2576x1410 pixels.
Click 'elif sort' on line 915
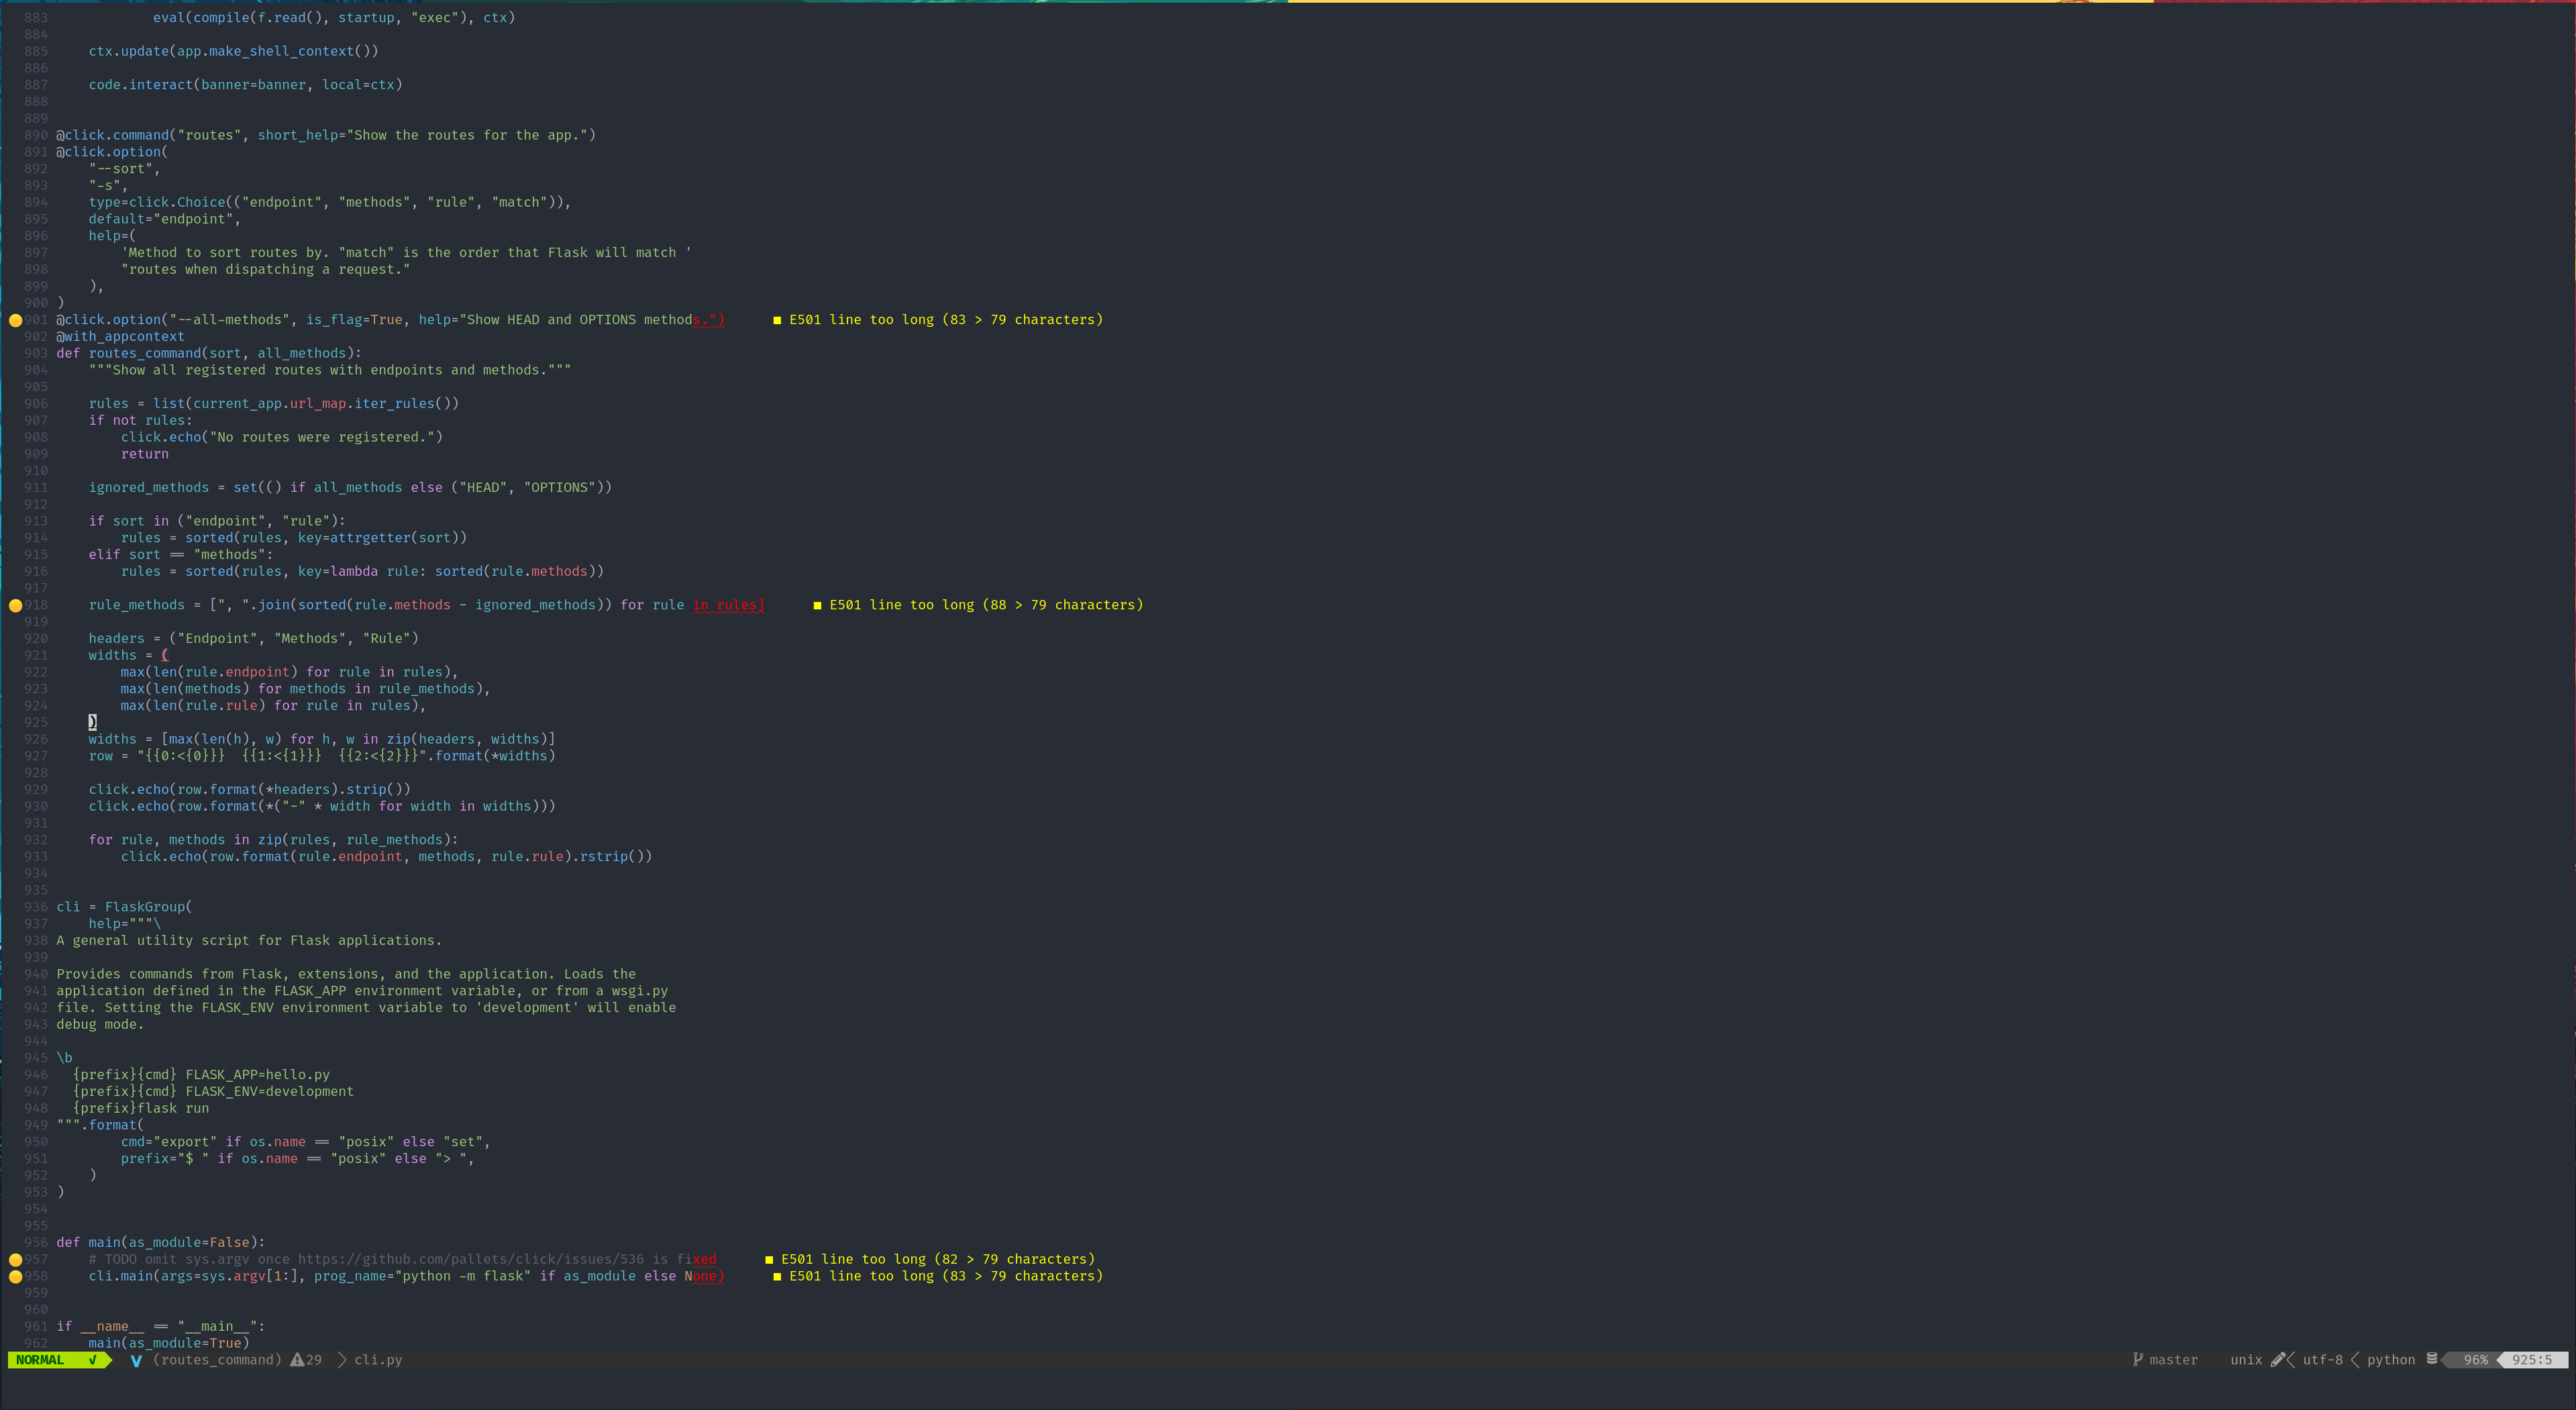click(x=125, y=555)
